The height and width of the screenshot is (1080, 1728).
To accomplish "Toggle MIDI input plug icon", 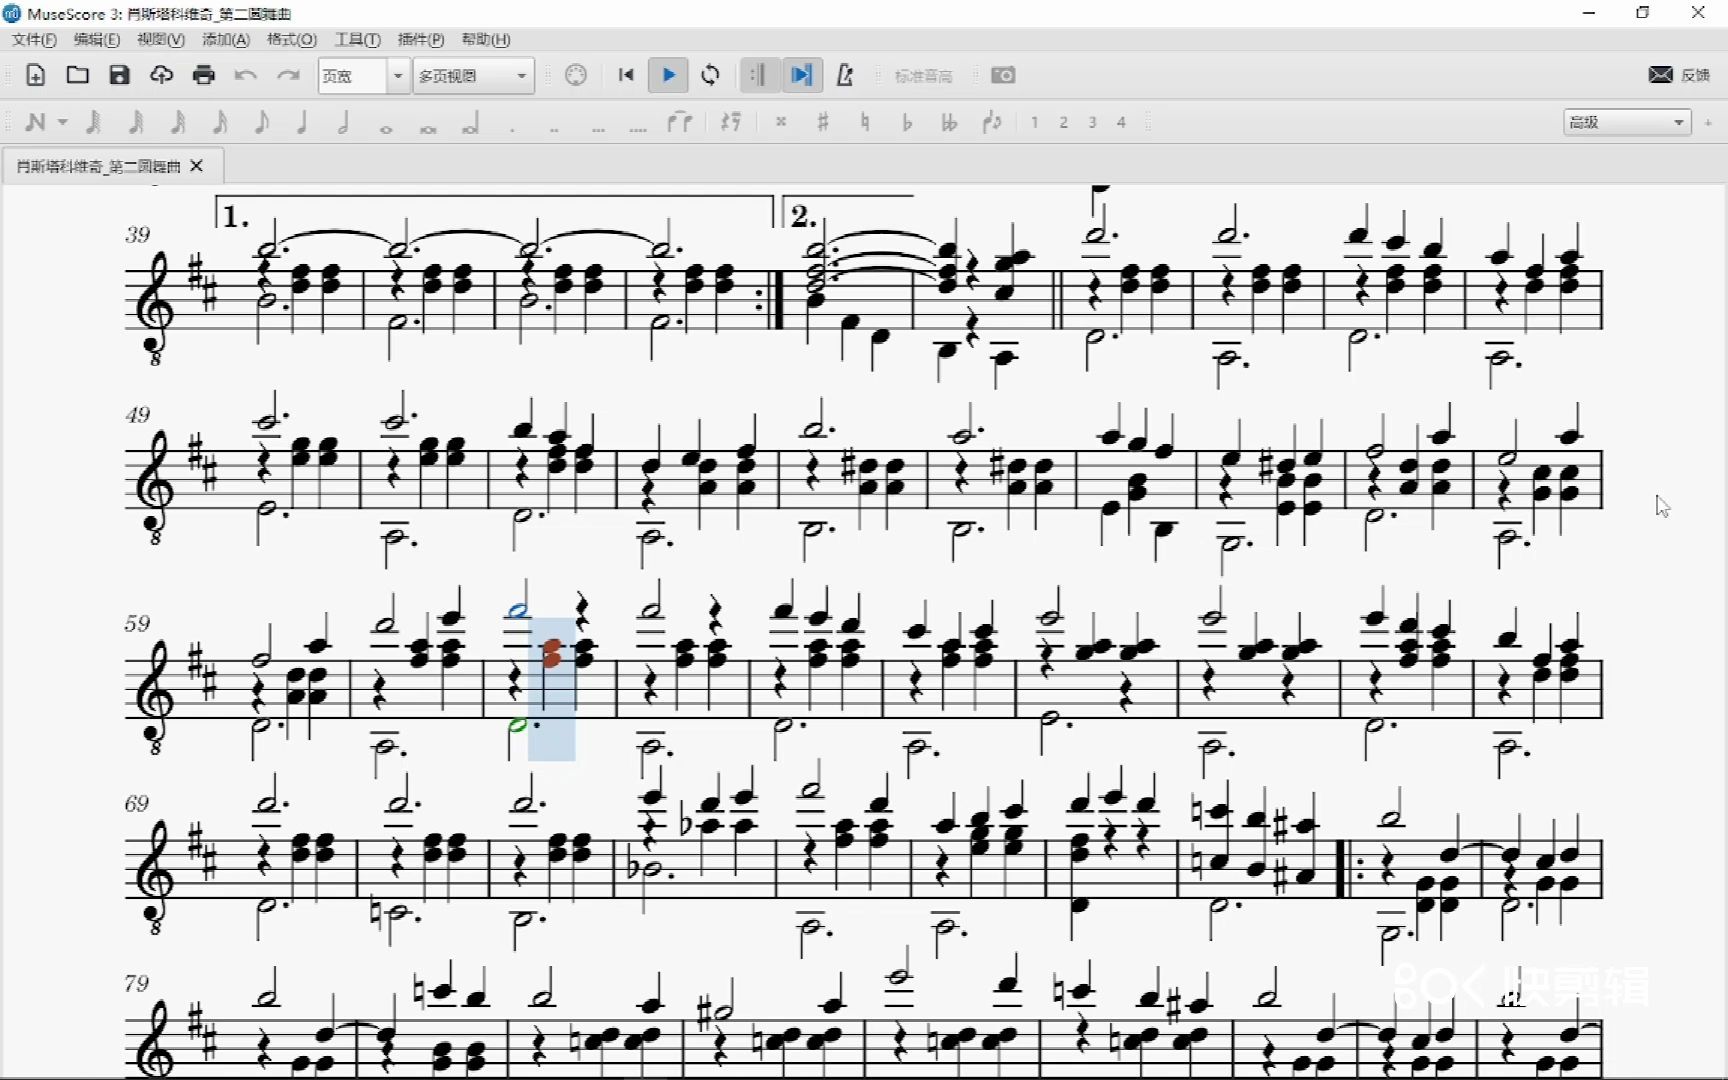I will [576, 75].
